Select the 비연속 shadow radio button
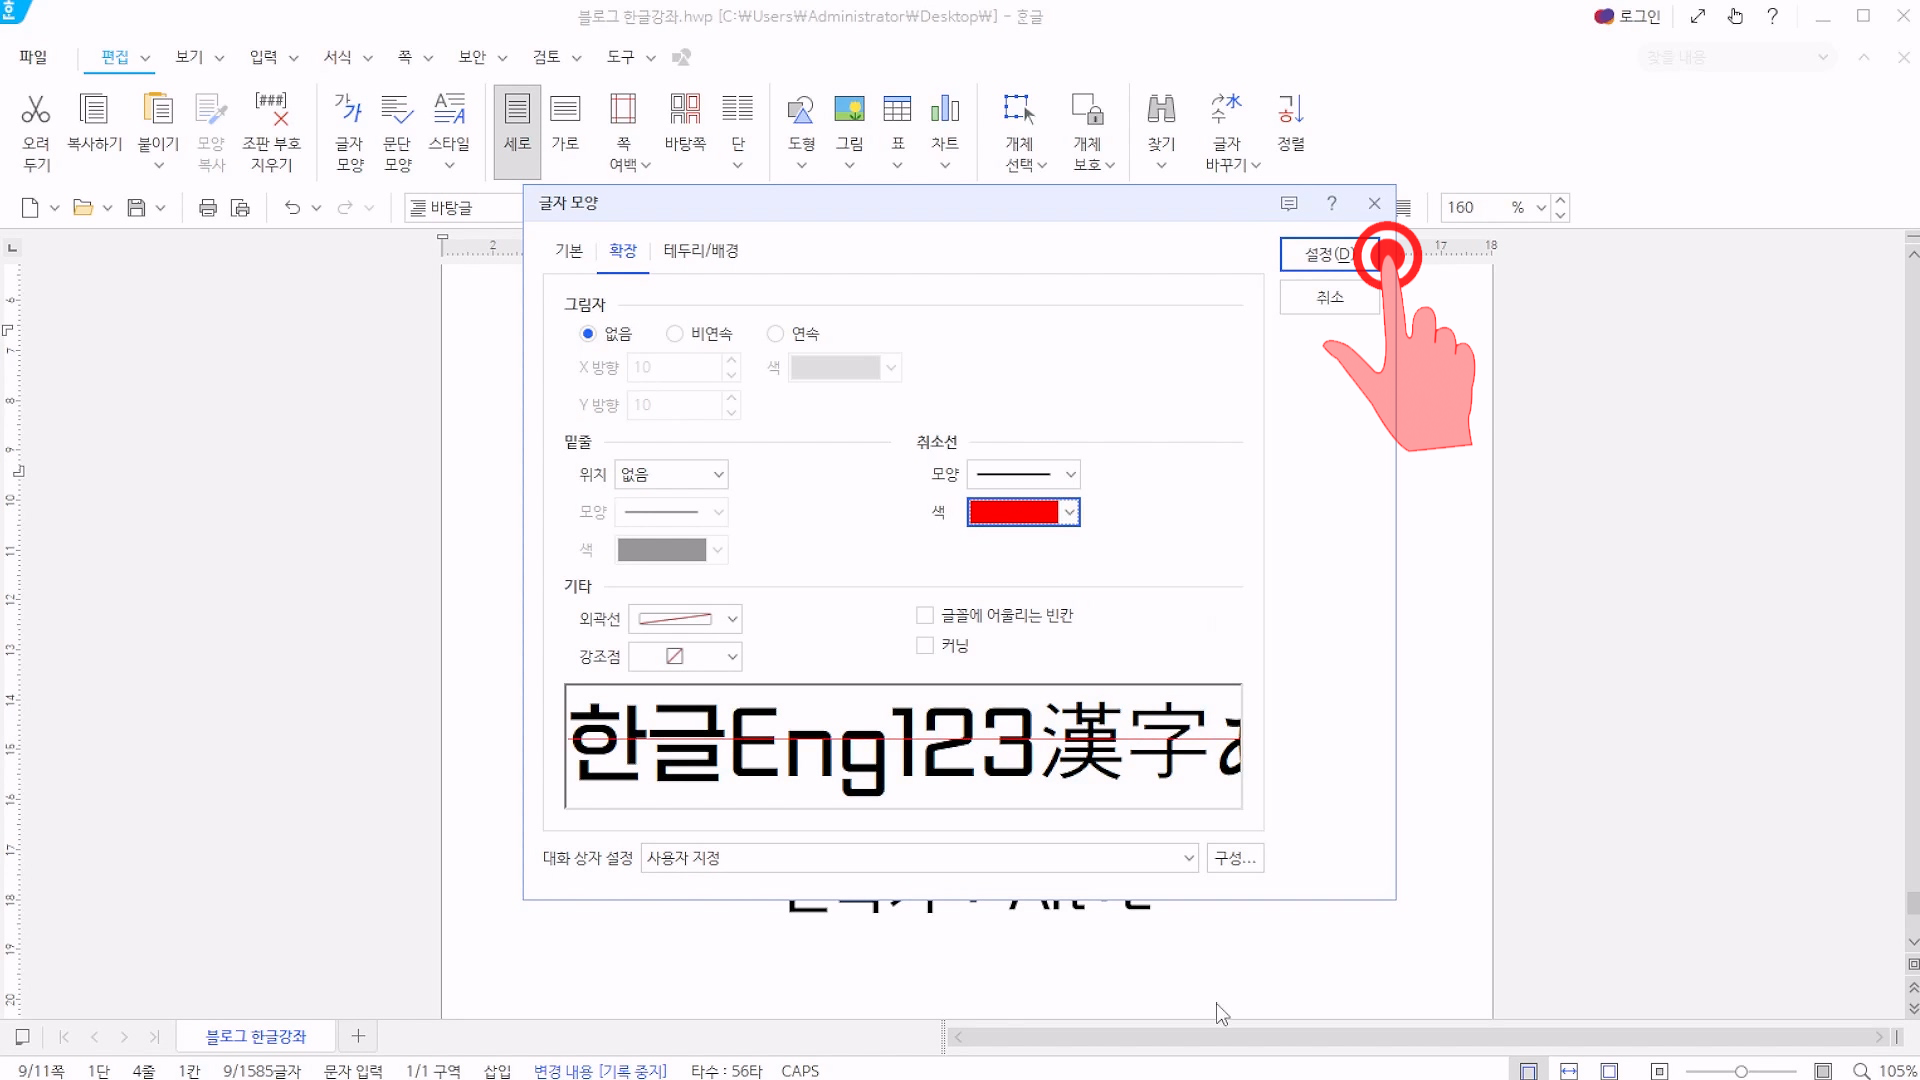Viewport: 1920px width, 1080px height. pos(675,334)
